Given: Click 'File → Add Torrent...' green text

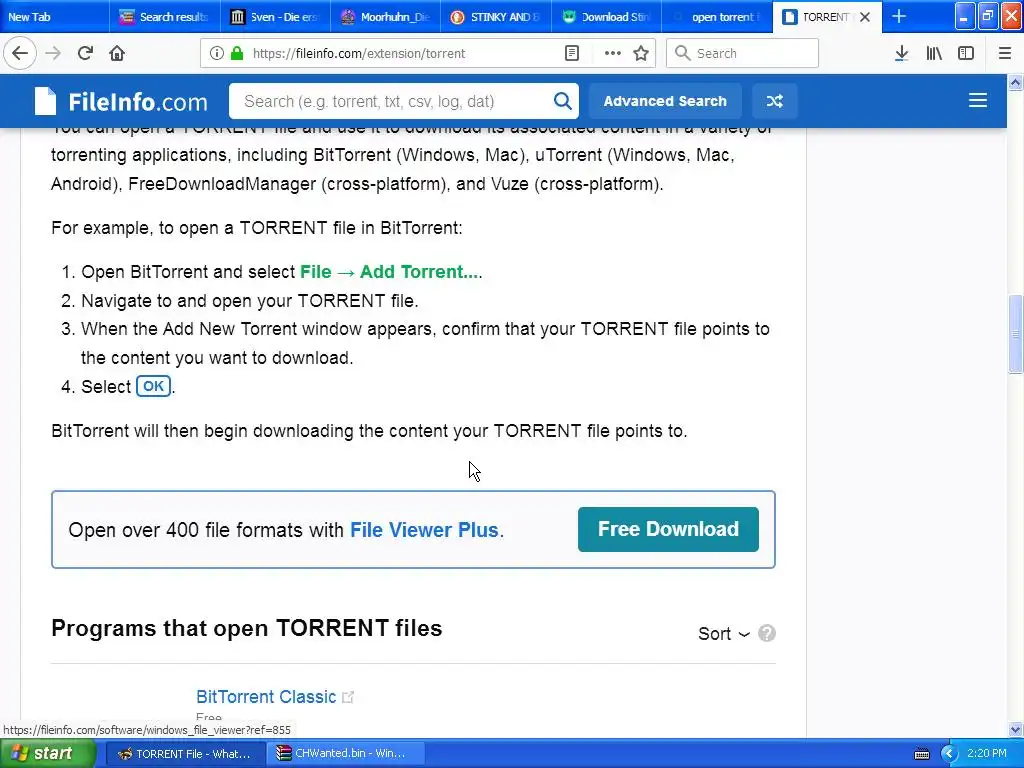Looking at the screenshot, I should [x=389, y=272].
